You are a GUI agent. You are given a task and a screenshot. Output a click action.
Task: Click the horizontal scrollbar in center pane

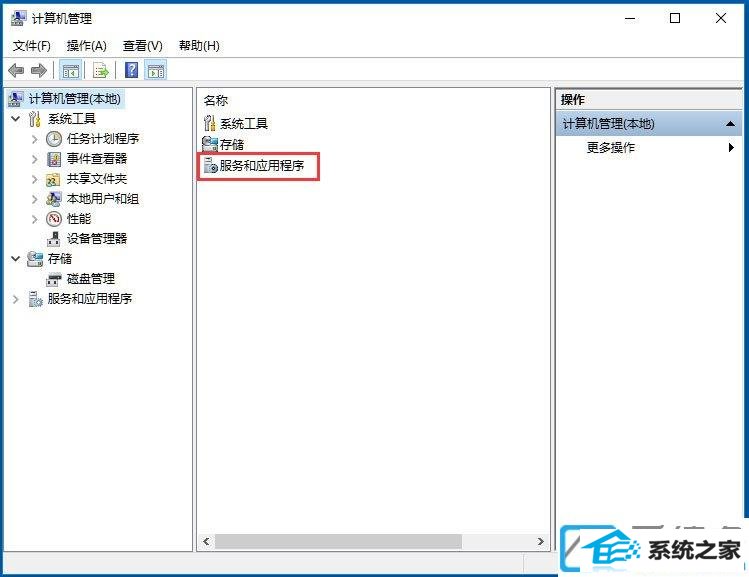[x=338, y=541]
